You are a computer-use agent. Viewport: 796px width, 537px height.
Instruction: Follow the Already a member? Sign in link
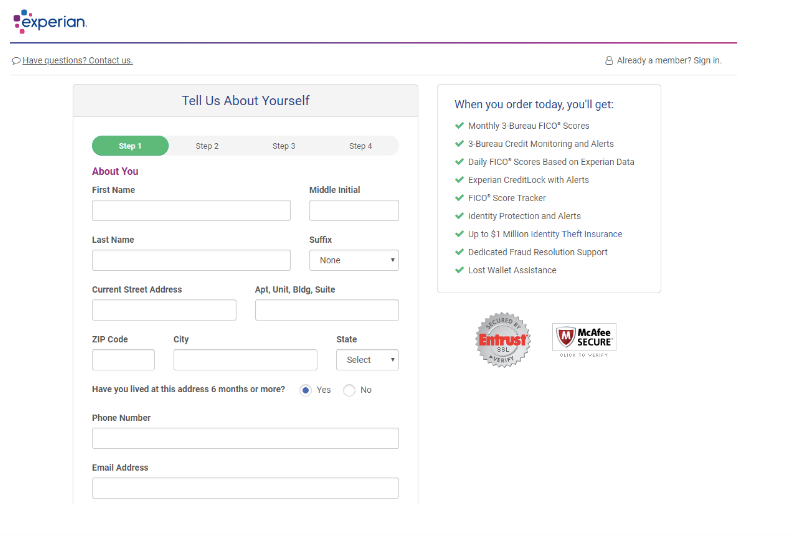pyautogui.click(x=669, y=60)
